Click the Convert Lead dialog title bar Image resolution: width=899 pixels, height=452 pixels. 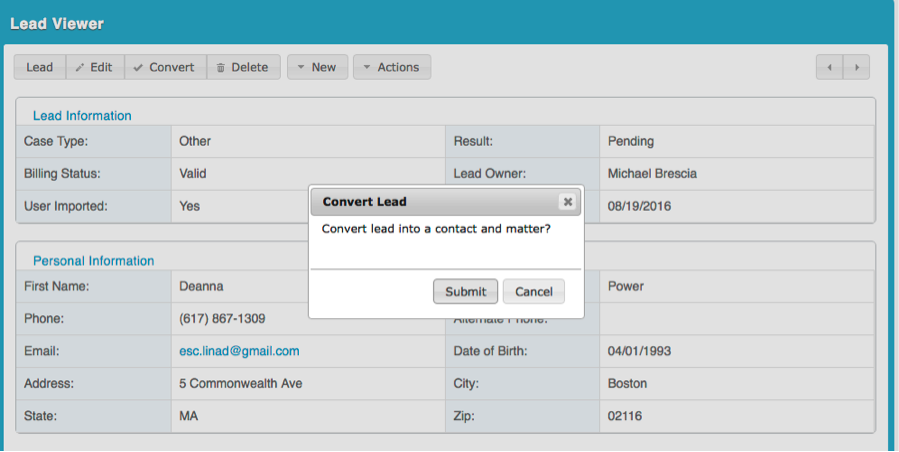(430, 202)
